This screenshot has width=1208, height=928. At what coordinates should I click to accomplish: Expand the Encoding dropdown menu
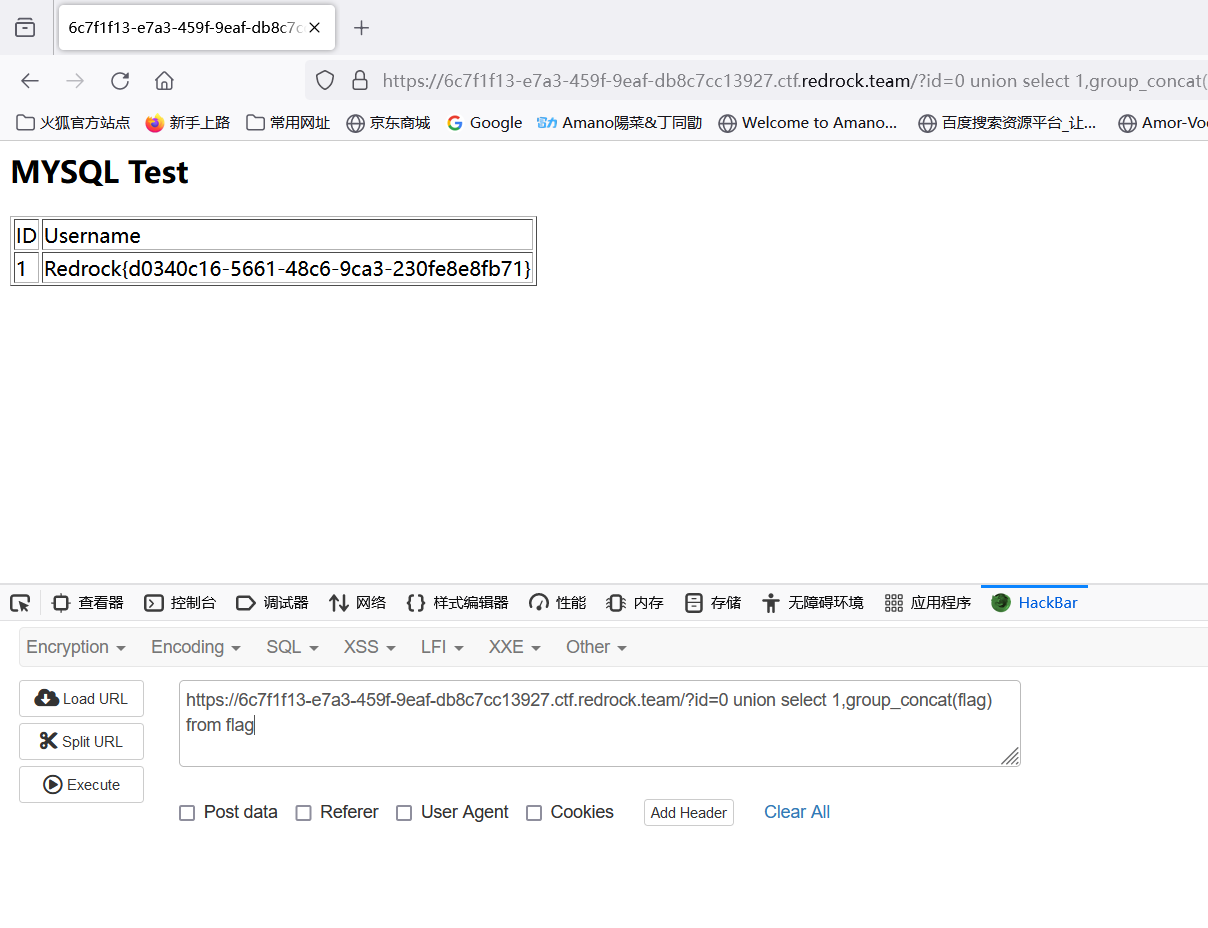tap(196, 647)
